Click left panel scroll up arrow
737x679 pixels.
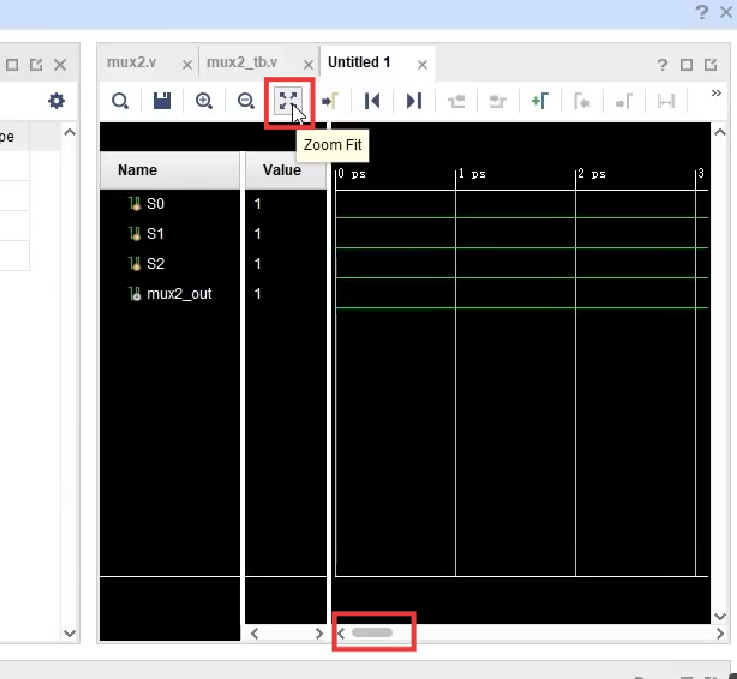(x=70, y=132)
